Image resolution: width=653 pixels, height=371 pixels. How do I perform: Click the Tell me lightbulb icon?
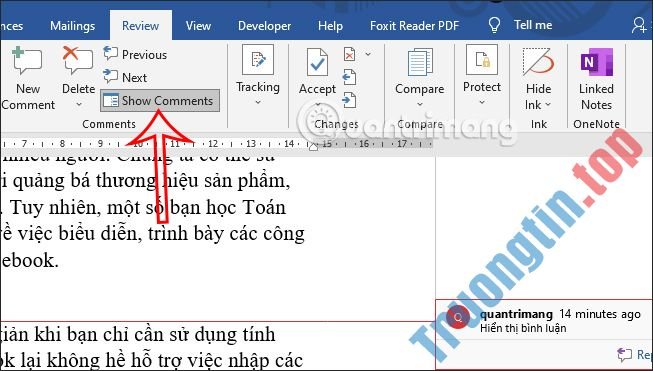[494, 25]
